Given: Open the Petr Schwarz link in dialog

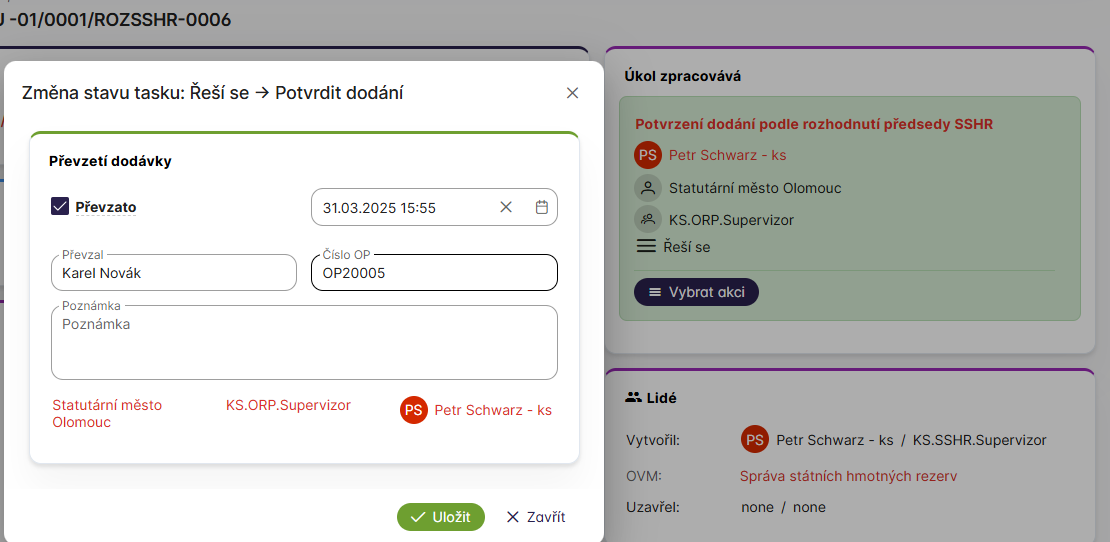Looking at the screenshot, I should click(493, 410).
